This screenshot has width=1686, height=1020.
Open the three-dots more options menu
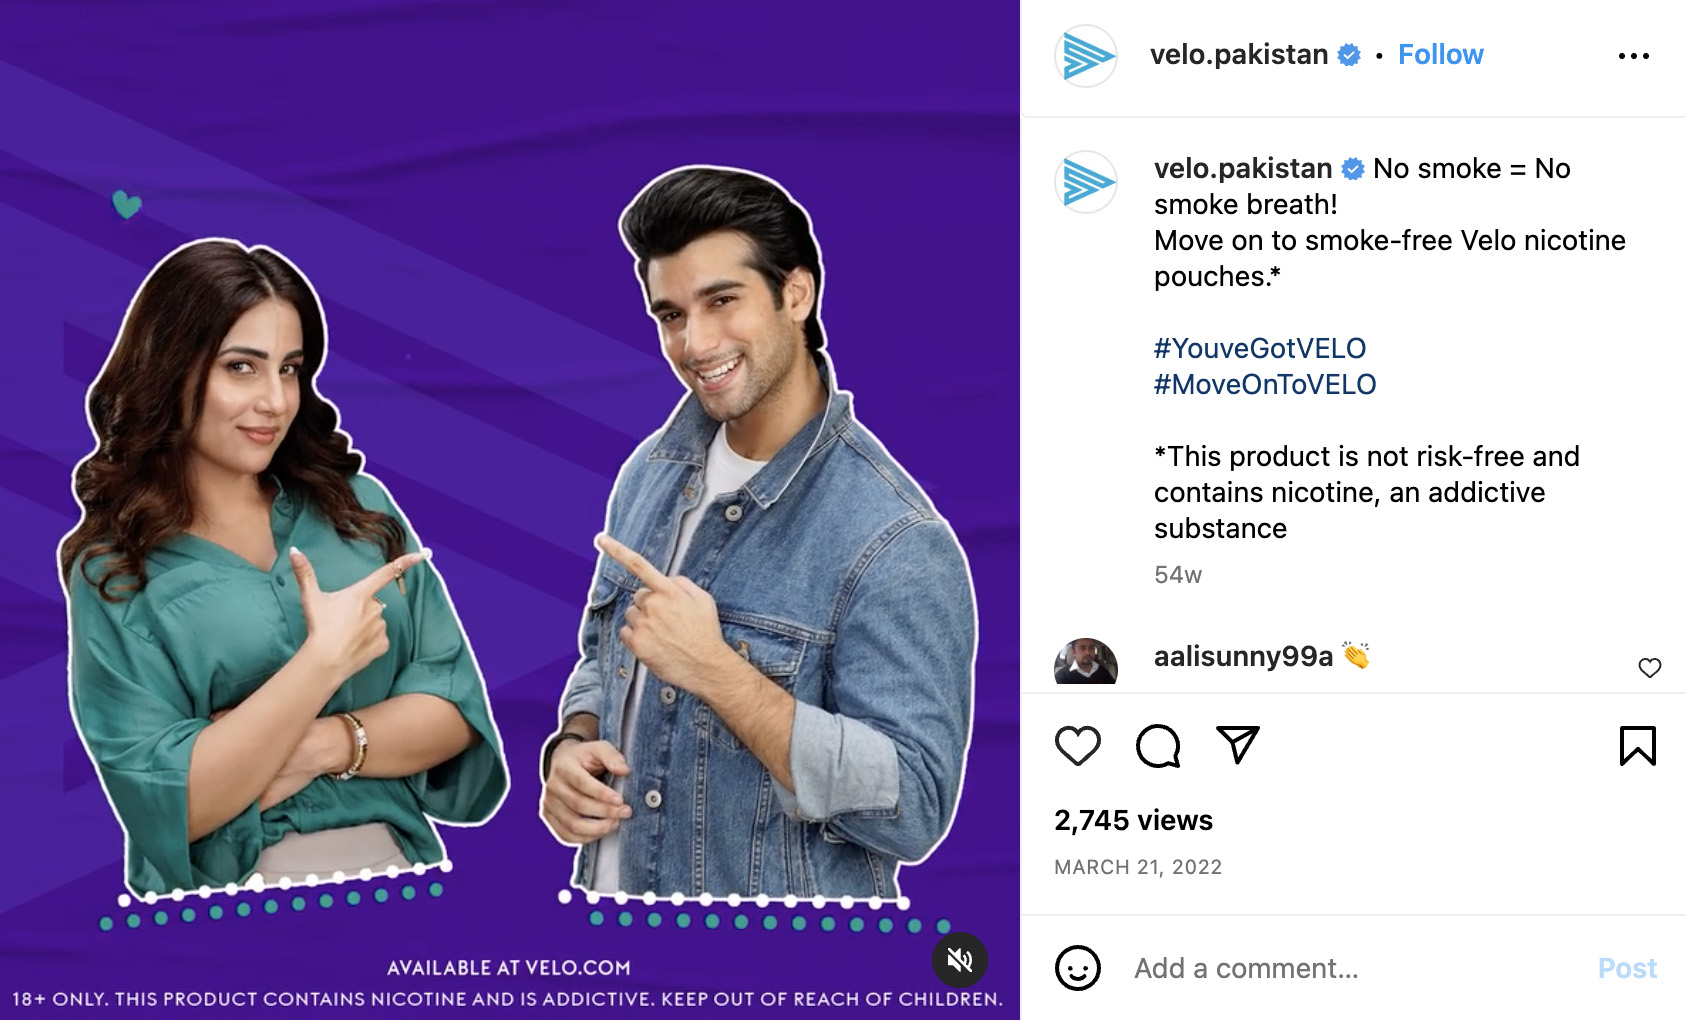[1633, 56]
